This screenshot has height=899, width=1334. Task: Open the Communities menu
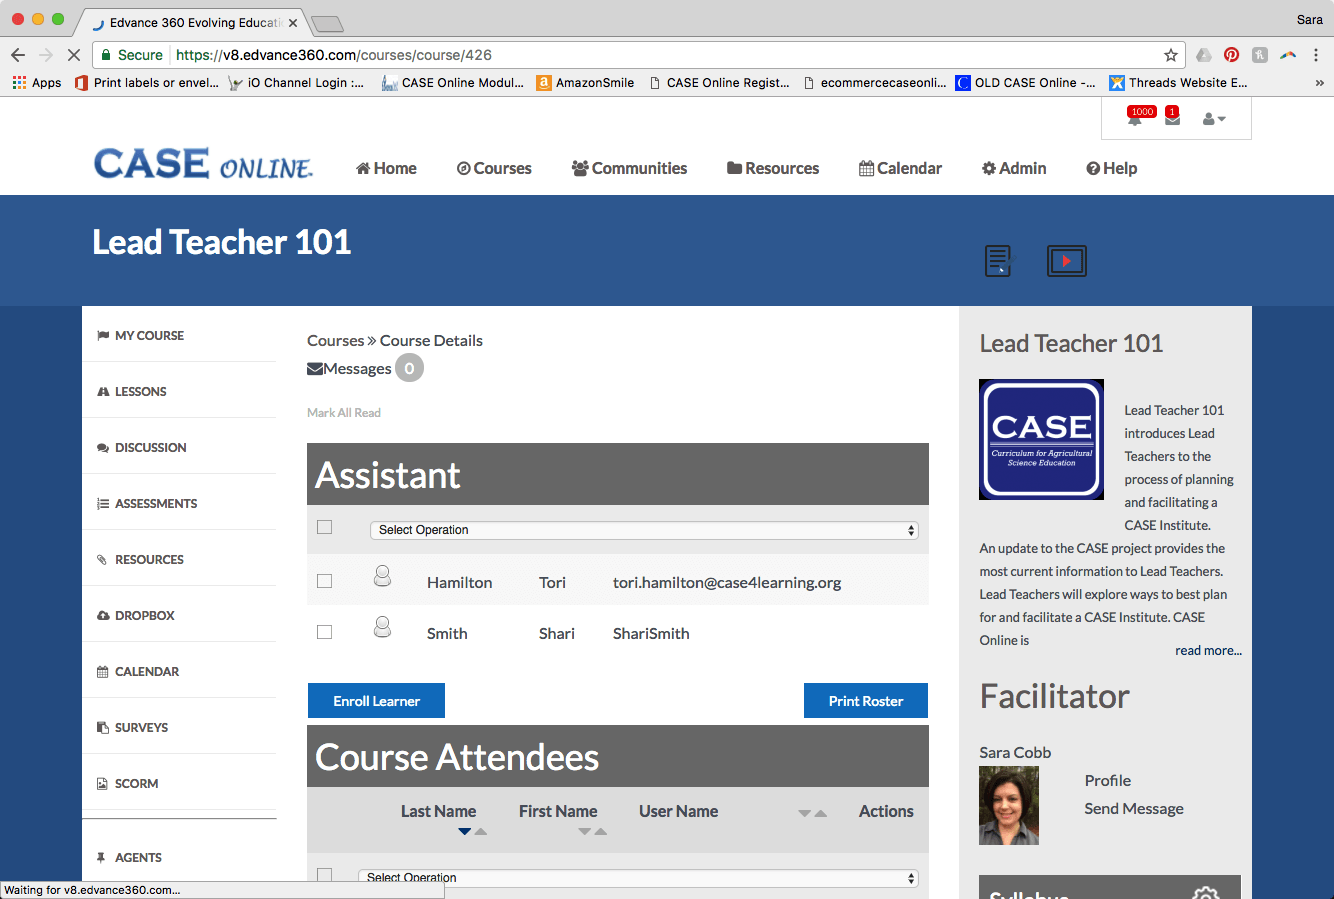coord(629,168)
